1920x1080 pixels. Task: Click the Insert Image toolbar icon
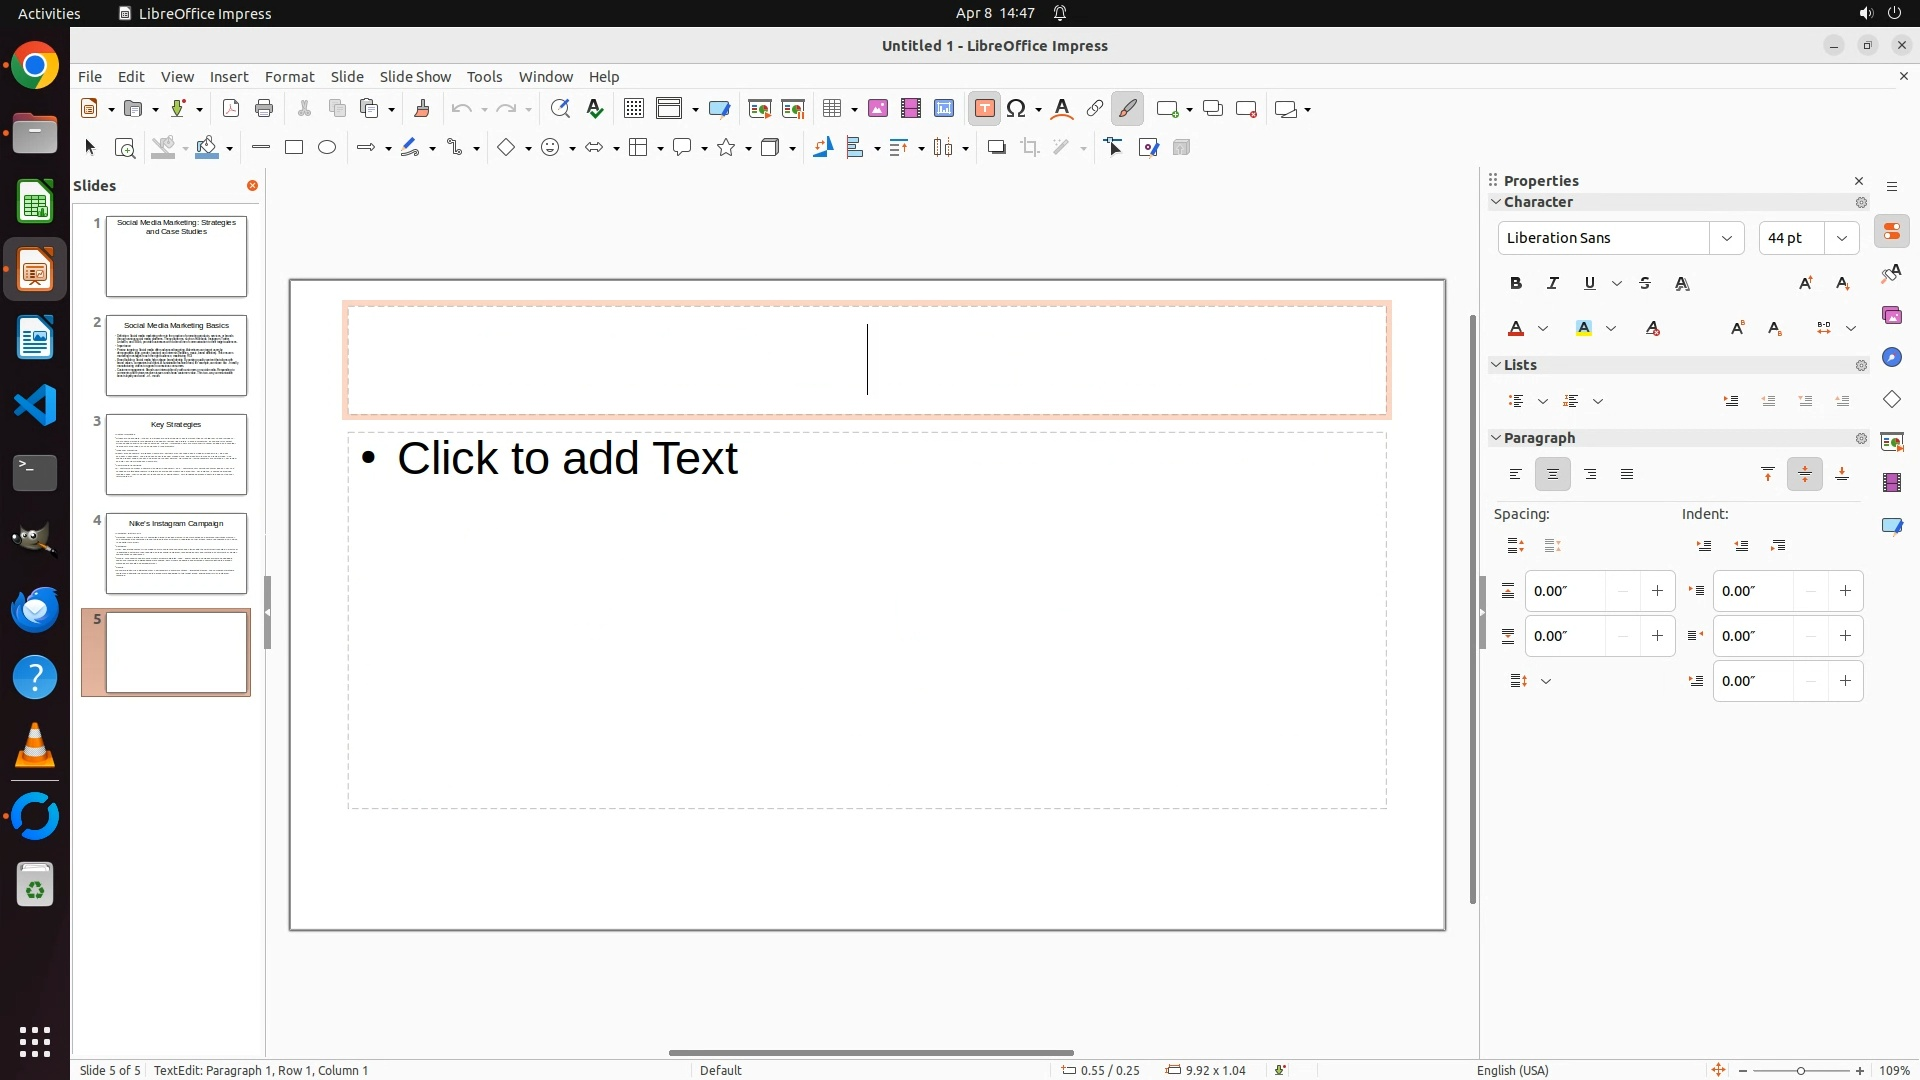pyautogui.click(x=878, y=109)
